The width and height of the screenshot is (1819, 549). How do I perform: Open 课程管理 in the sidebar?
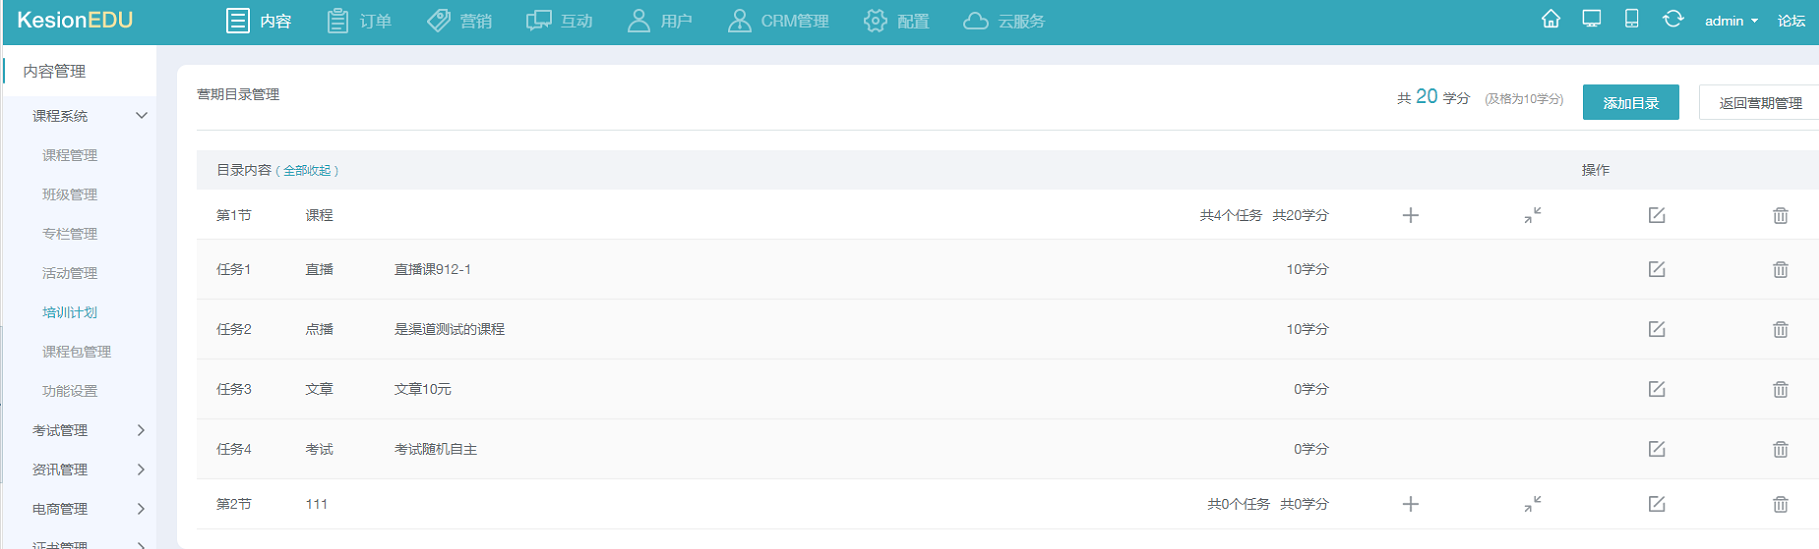point(70,155)
